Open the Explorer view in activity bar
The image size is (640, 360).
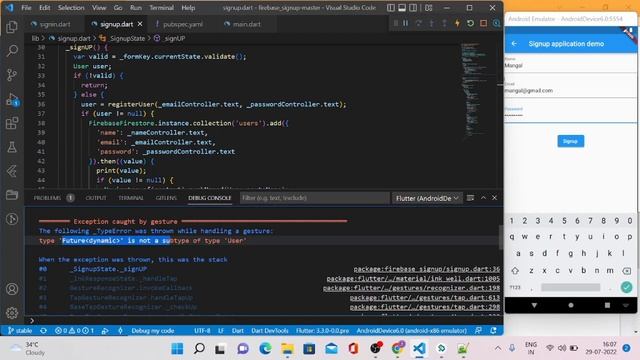[x=12, y=27]
